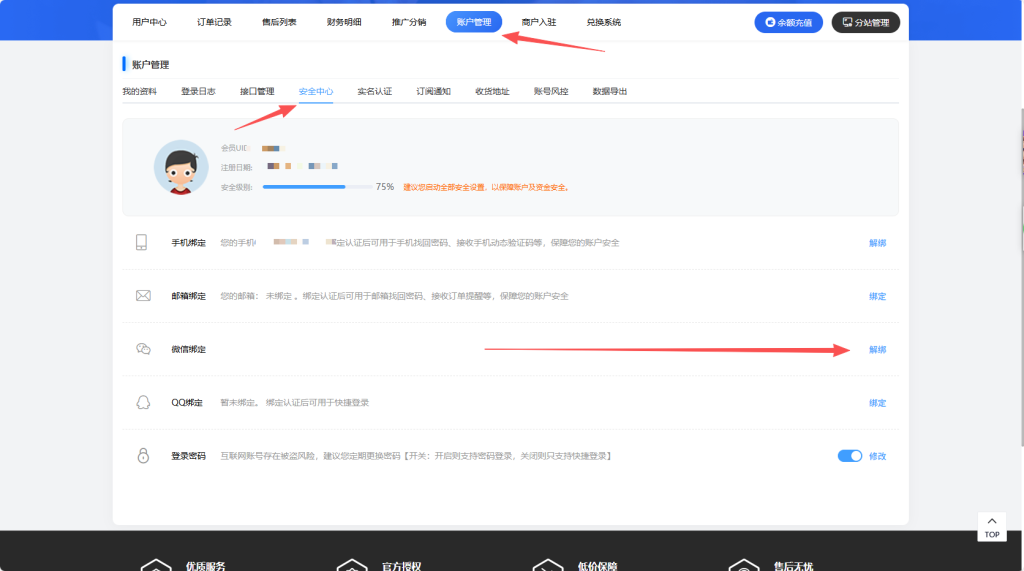This screenshot has height=571, width=1024.
Task: Open the 账户管理 menu tab
Action: pos(473,22)
